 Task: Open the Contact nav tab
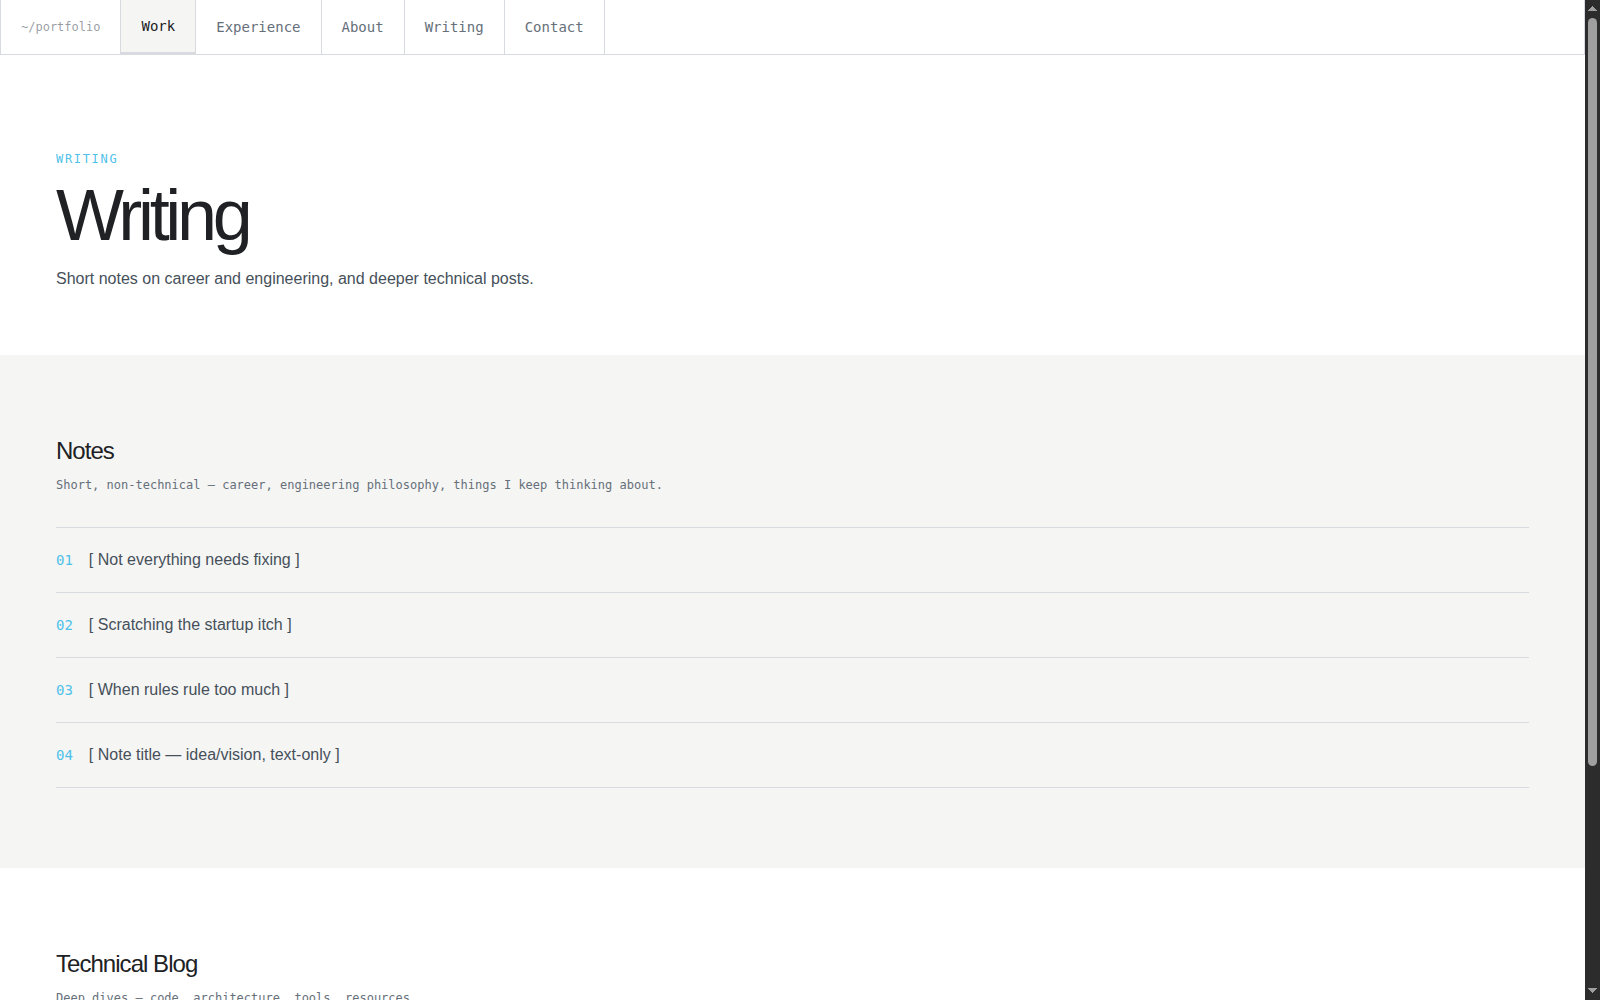pyautogui.click(x=554, y=27)
